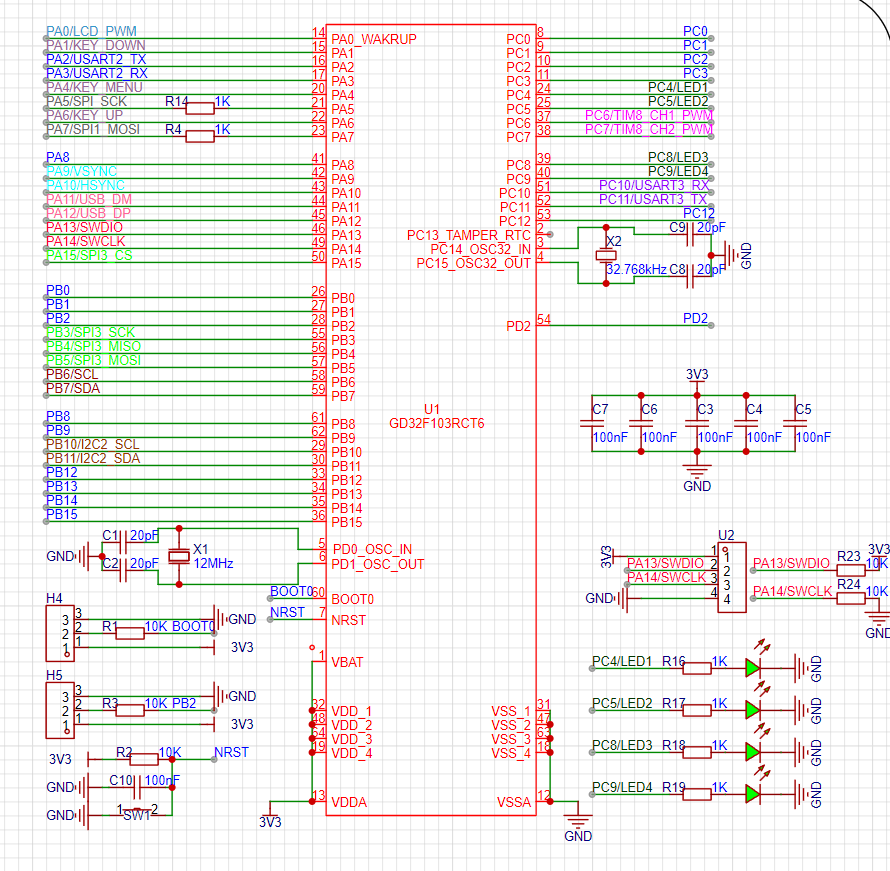Select resistor R3 symbol
Screen dimensions: 890x871
pyautogui.click(x=129, y=710)
